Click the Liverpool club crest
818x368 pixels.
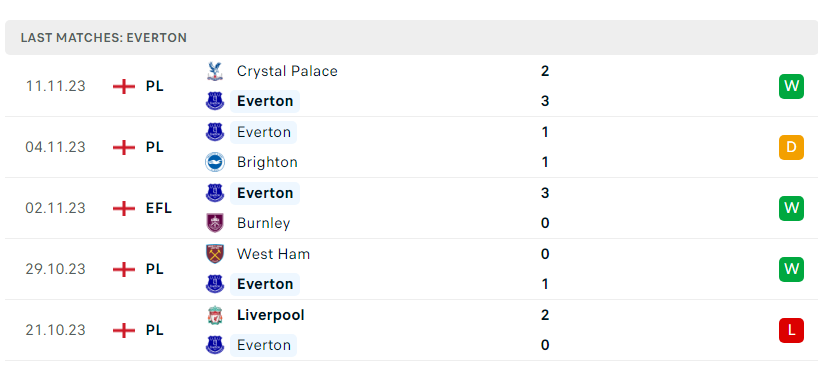[x=214, y=315]
